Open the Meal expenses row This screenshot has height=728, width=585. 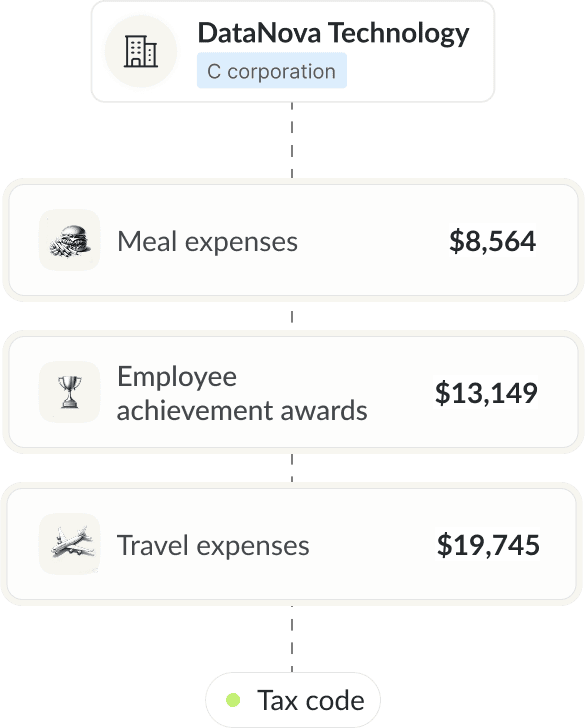pos(292,240)
